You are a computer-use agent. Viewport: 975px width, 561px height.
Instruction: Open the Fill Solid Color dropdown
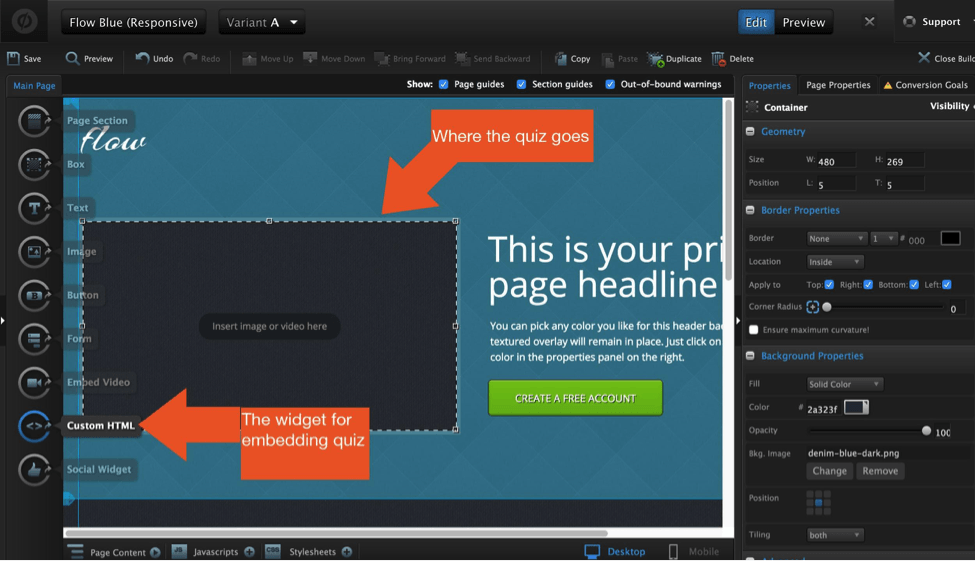(x=845, y=384)
